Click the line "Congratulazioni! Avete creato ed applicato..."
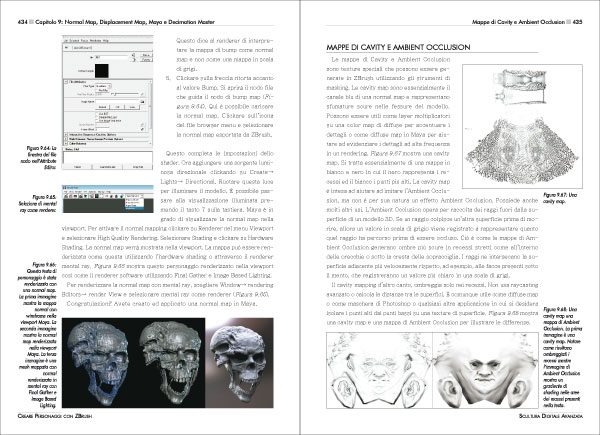Viewport: 600px width, 435px height. pos(162,304)
